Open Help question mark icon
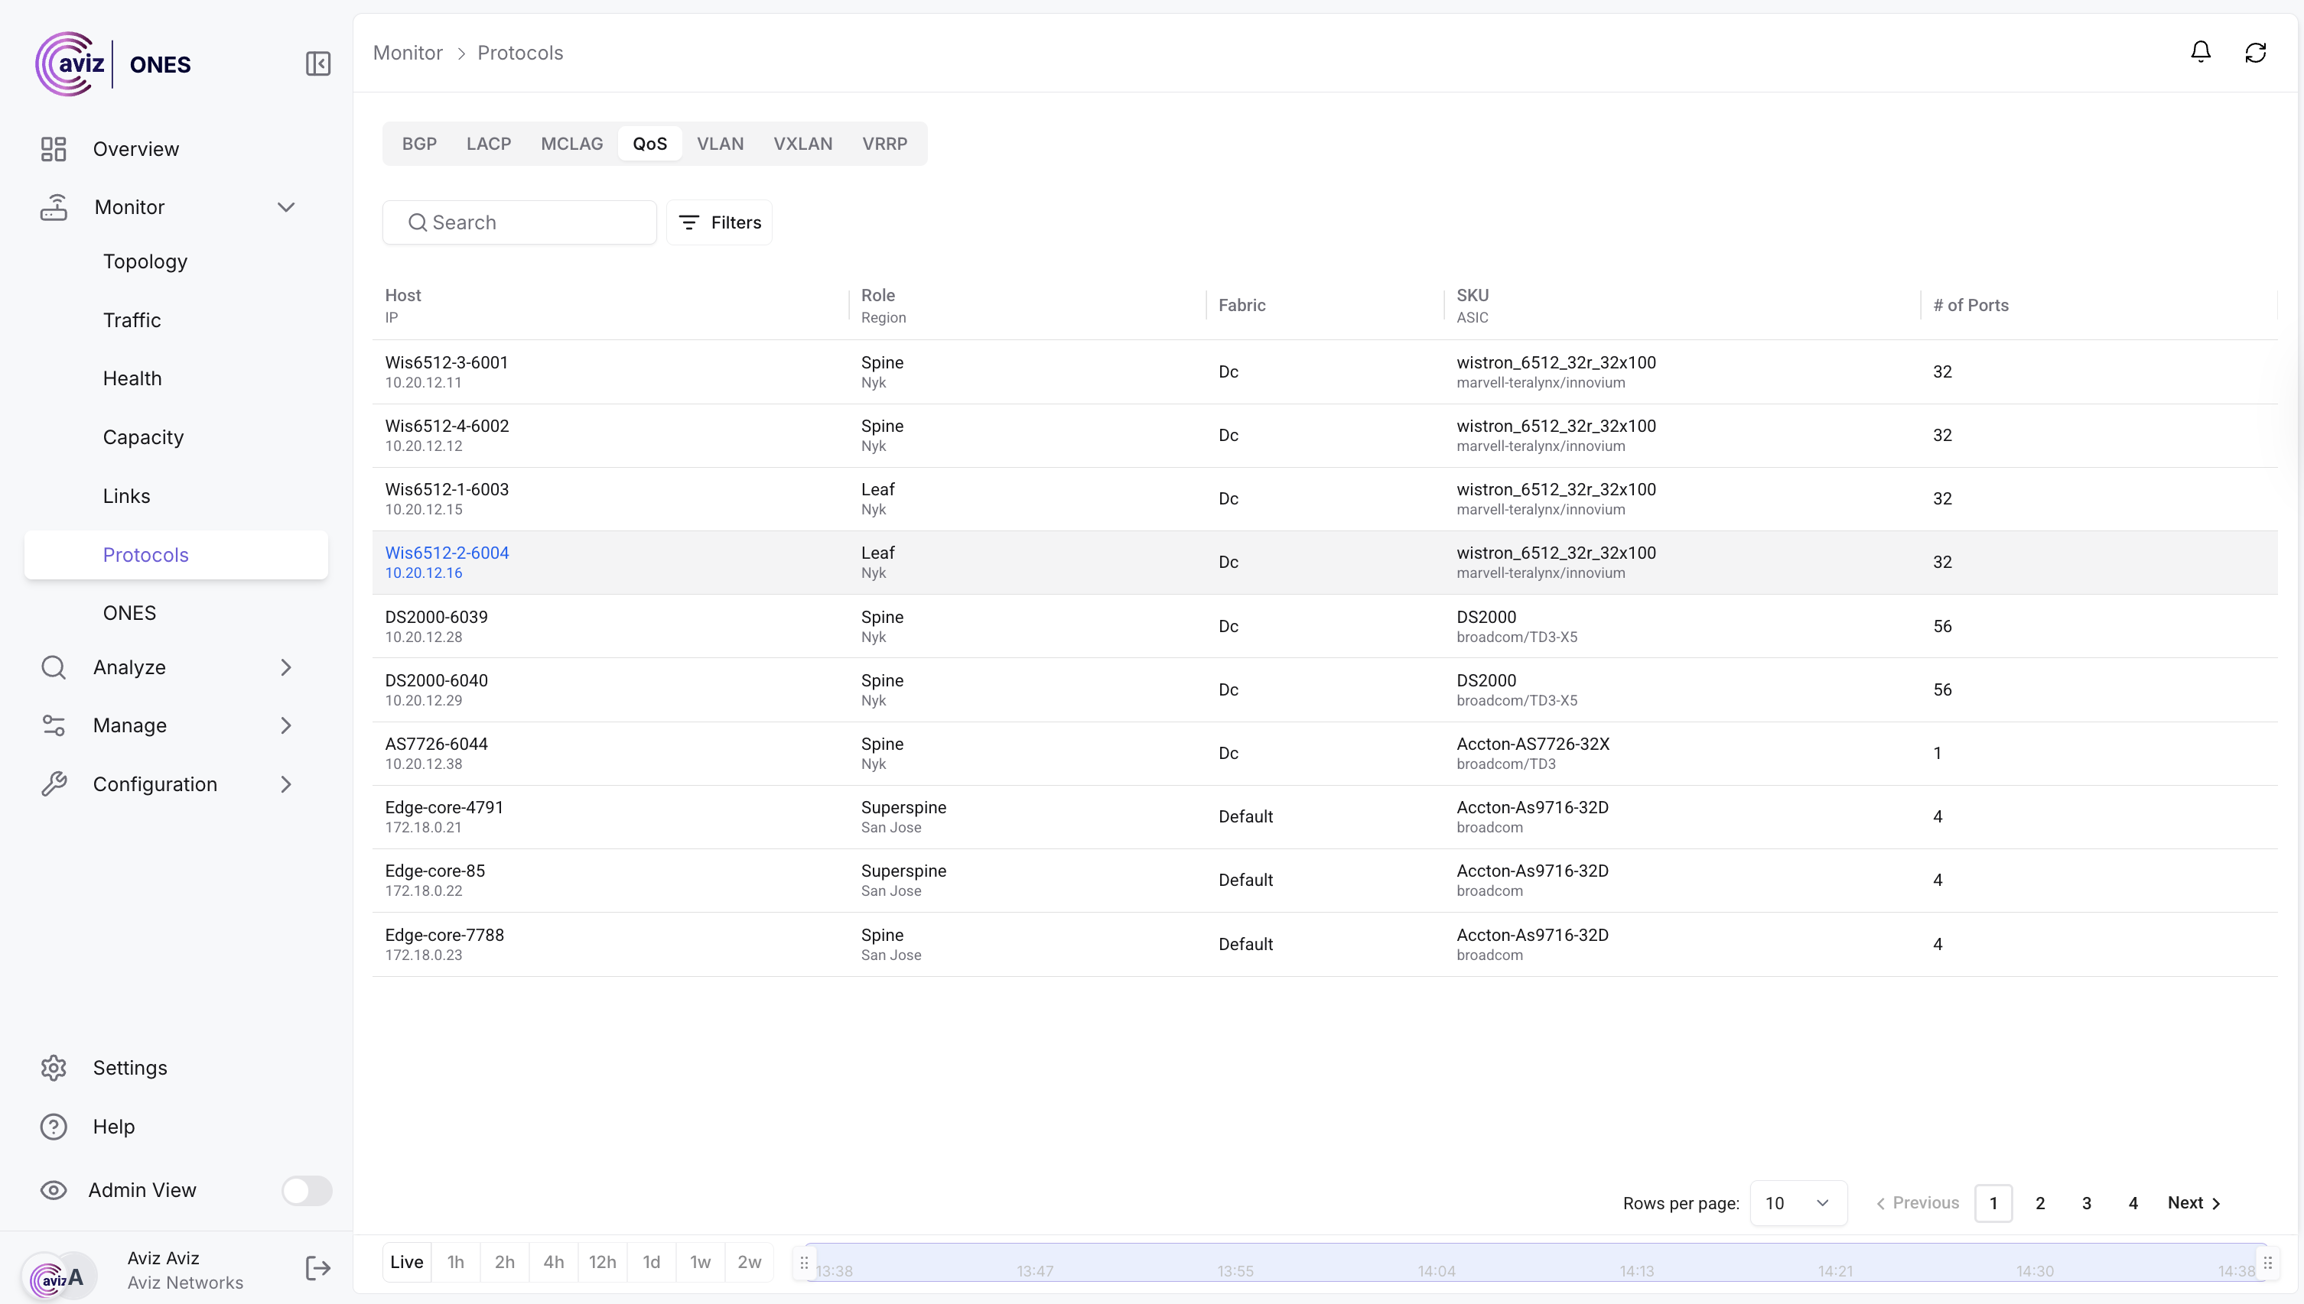The image size is (2304, 1304). pyautogui.click(x=54, y=1127)
